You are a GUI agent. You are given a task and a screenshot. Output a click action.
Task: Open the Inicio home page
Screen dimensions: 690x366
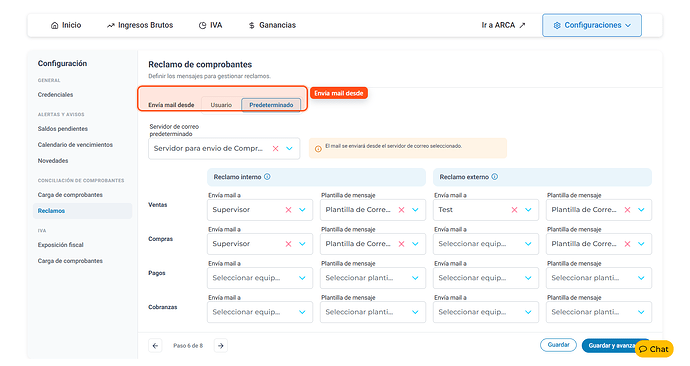tap(66, 25)
